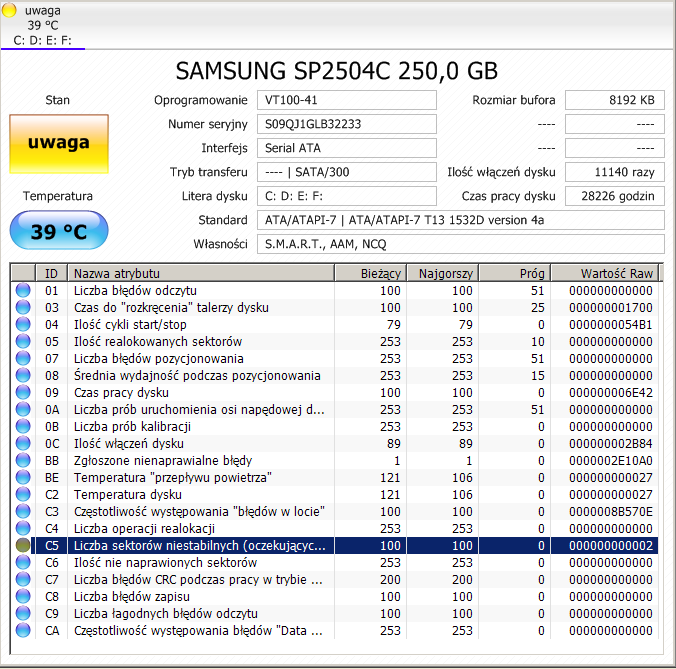Click the 'Własności' field S.M.A.R.T., AAM, NCQ
Viewport: 676px width, 669px height.
[x=461, y=244]
